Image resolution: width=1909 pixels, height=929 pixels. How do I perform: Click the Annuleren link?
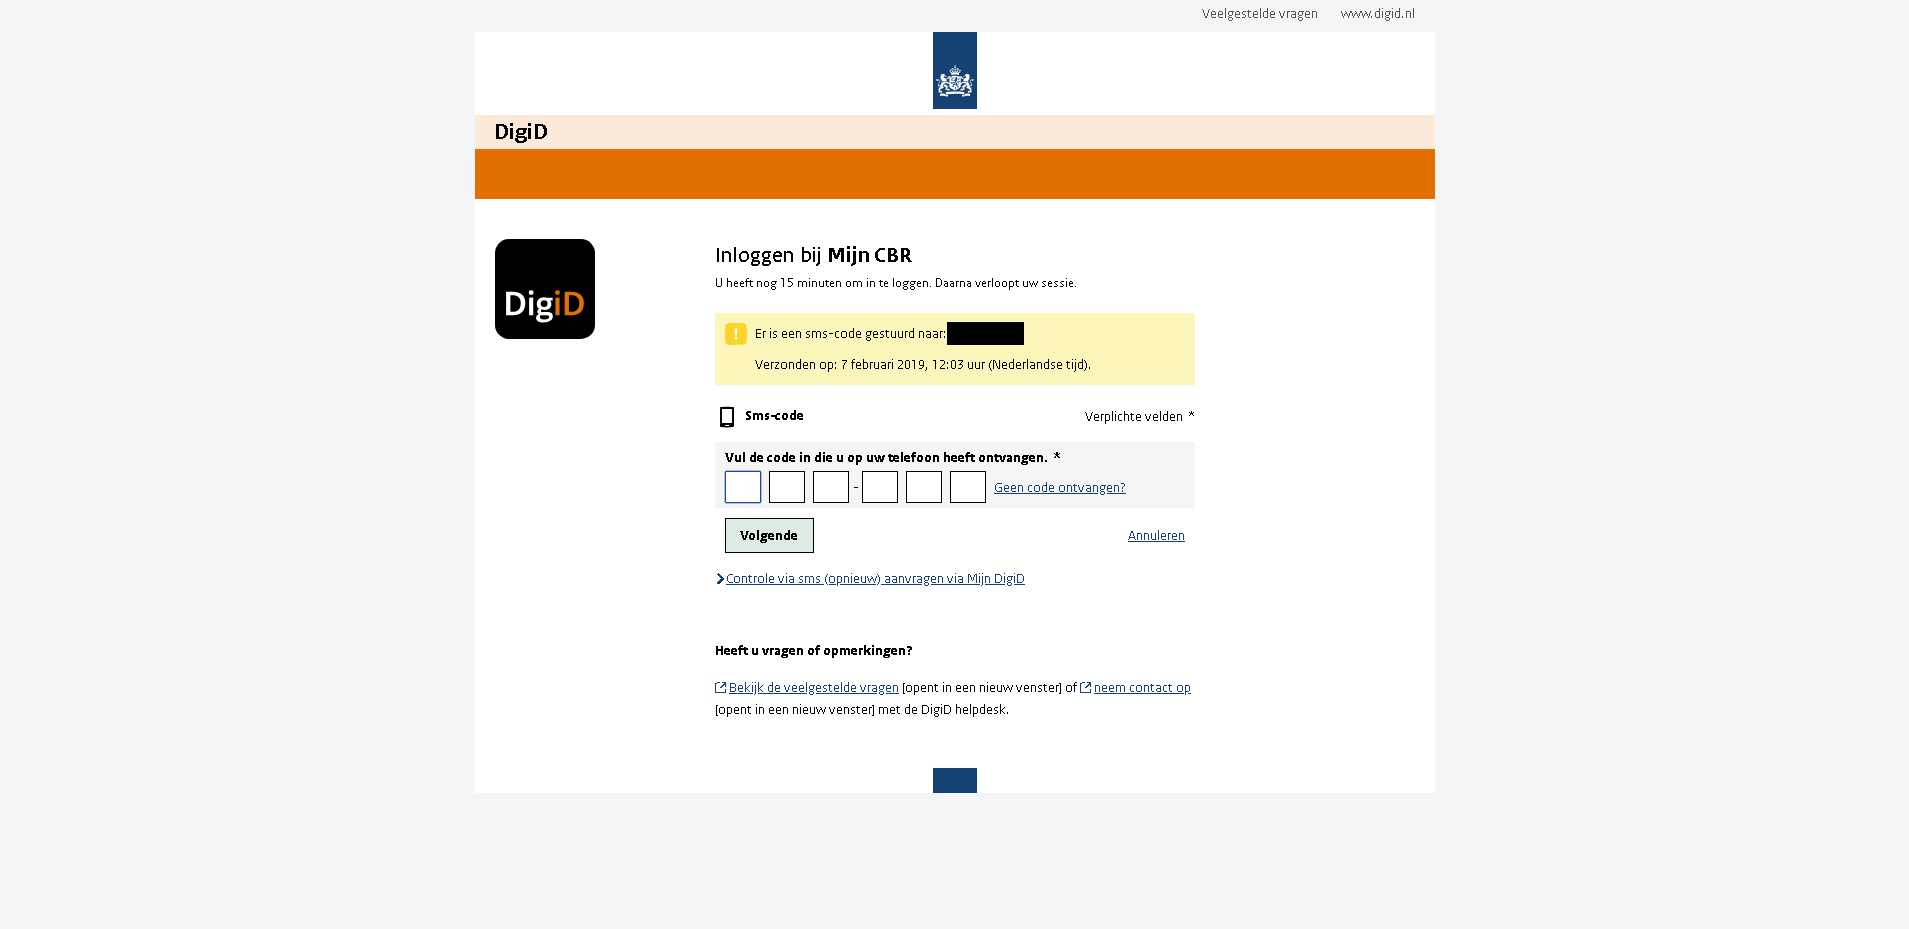(x=1156, y=536)
